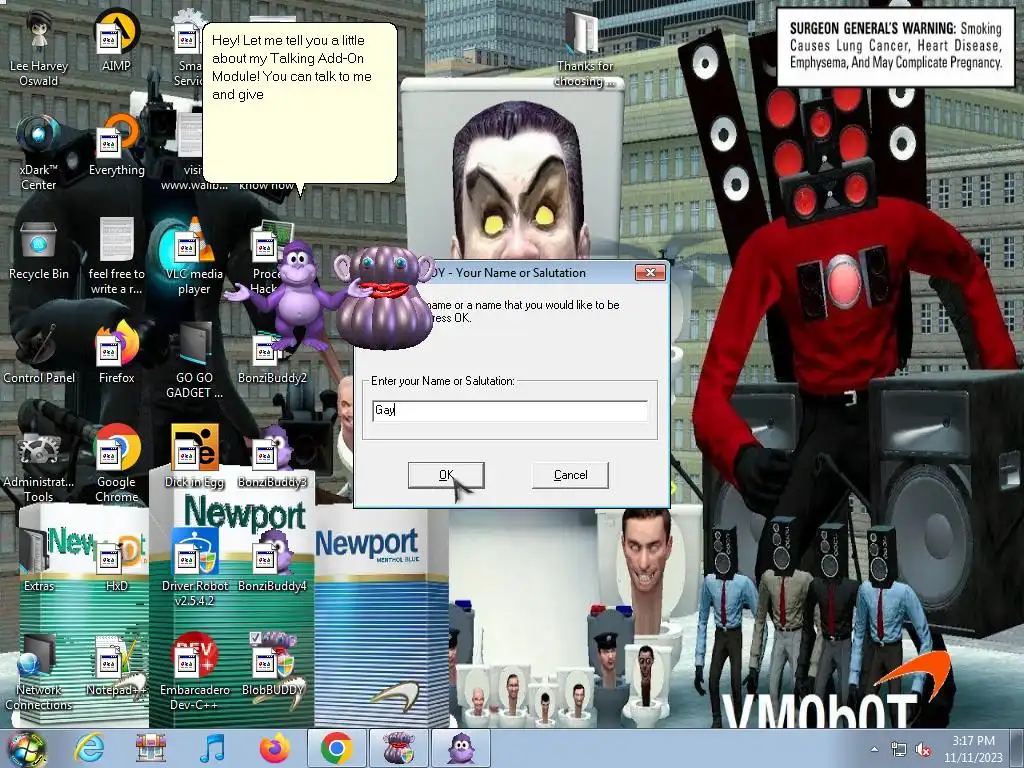Show hidden system tray icons
The height and width of the screenshot is (768, 1024).
(874, 749)
